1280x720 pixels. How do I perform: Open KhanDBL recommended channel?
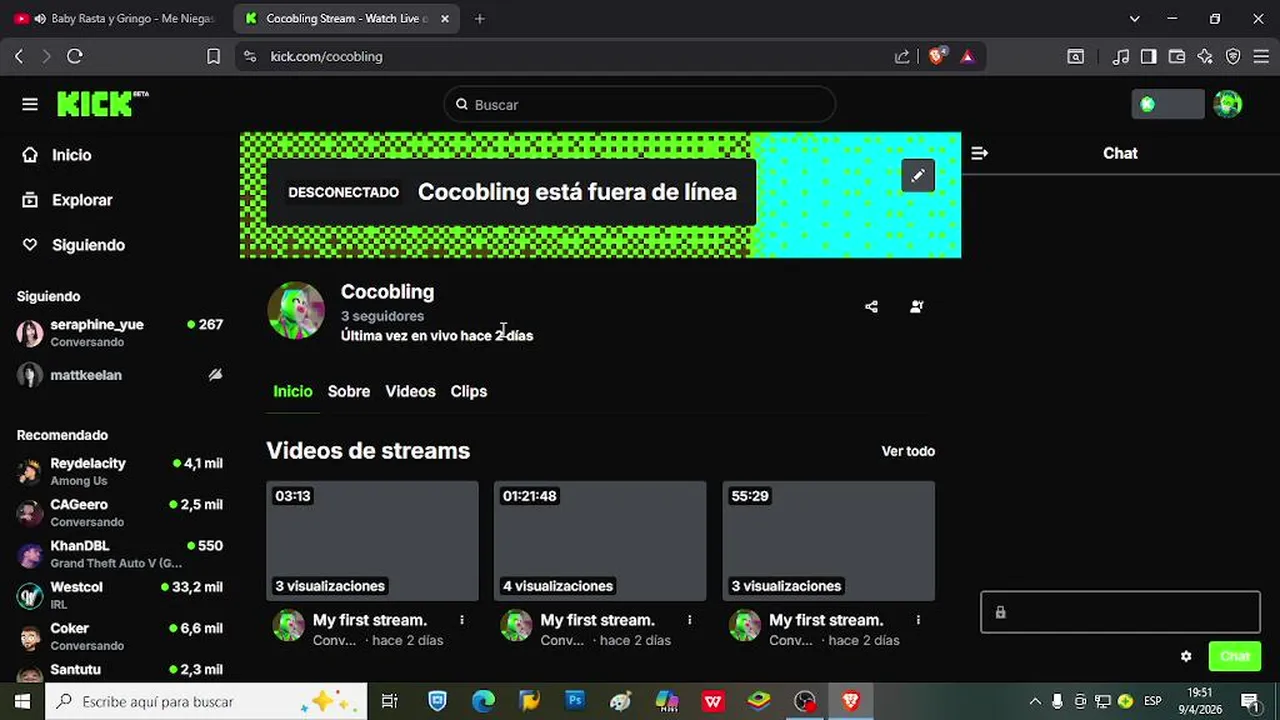(120, 554)
